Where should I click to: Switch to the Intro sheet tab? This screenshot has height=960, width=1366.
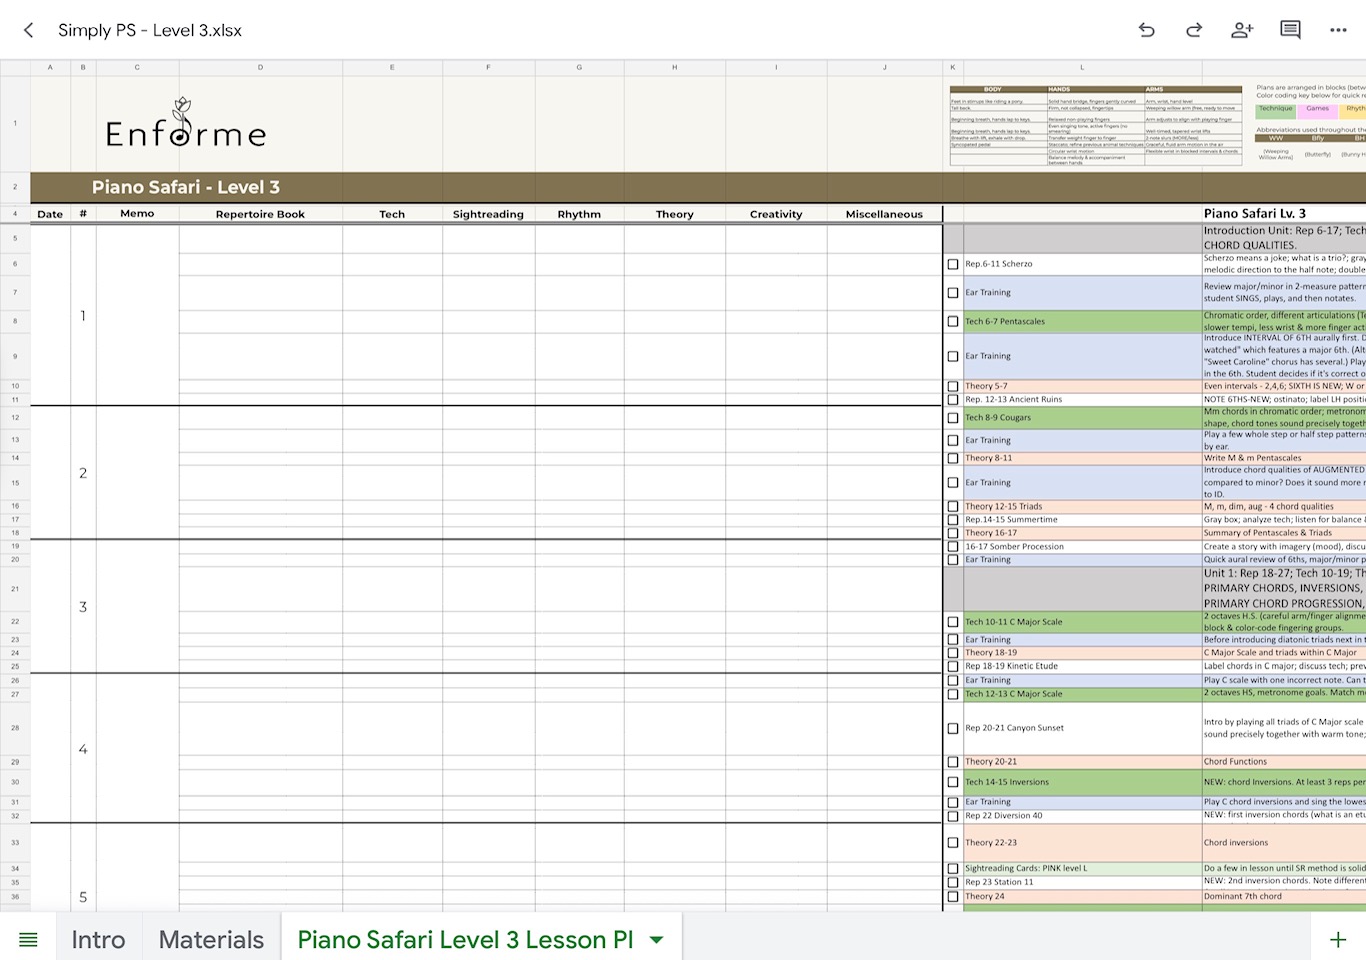pyautogui.click(x=98, y=940)
